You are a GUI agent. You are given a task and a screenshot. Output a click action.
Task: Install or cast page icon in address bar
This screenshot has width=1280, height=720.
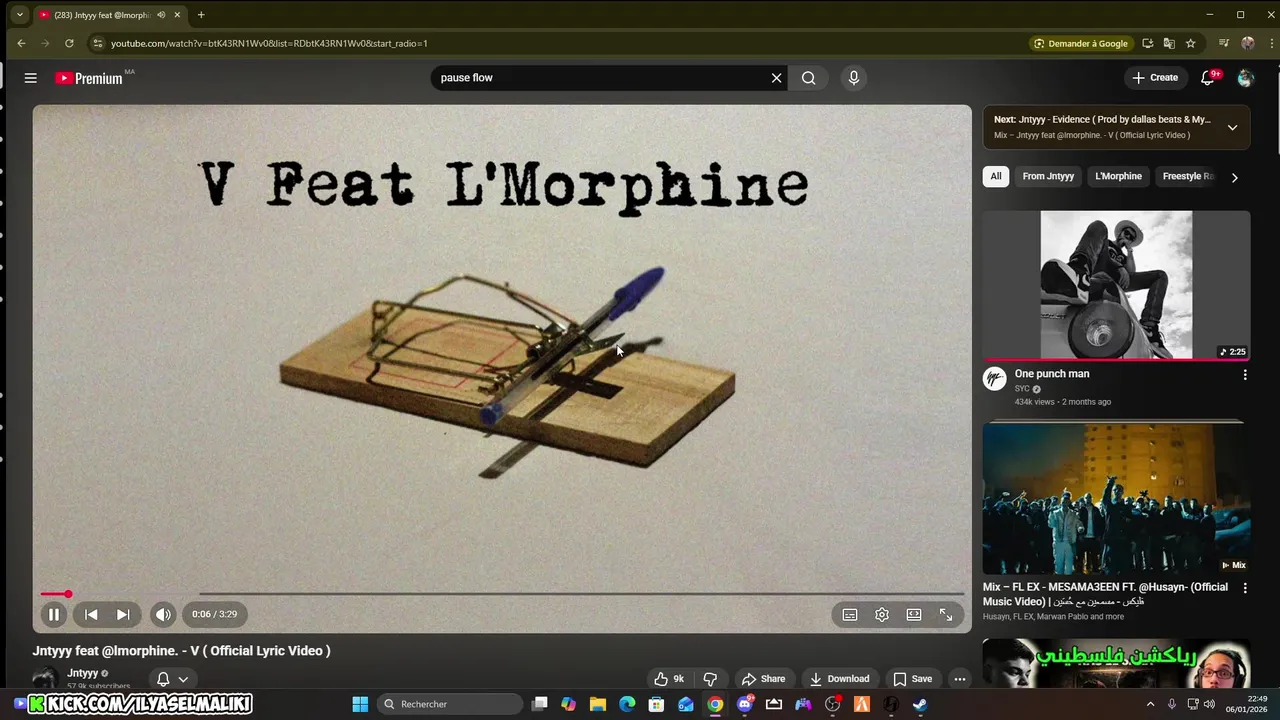(1147, 44)
